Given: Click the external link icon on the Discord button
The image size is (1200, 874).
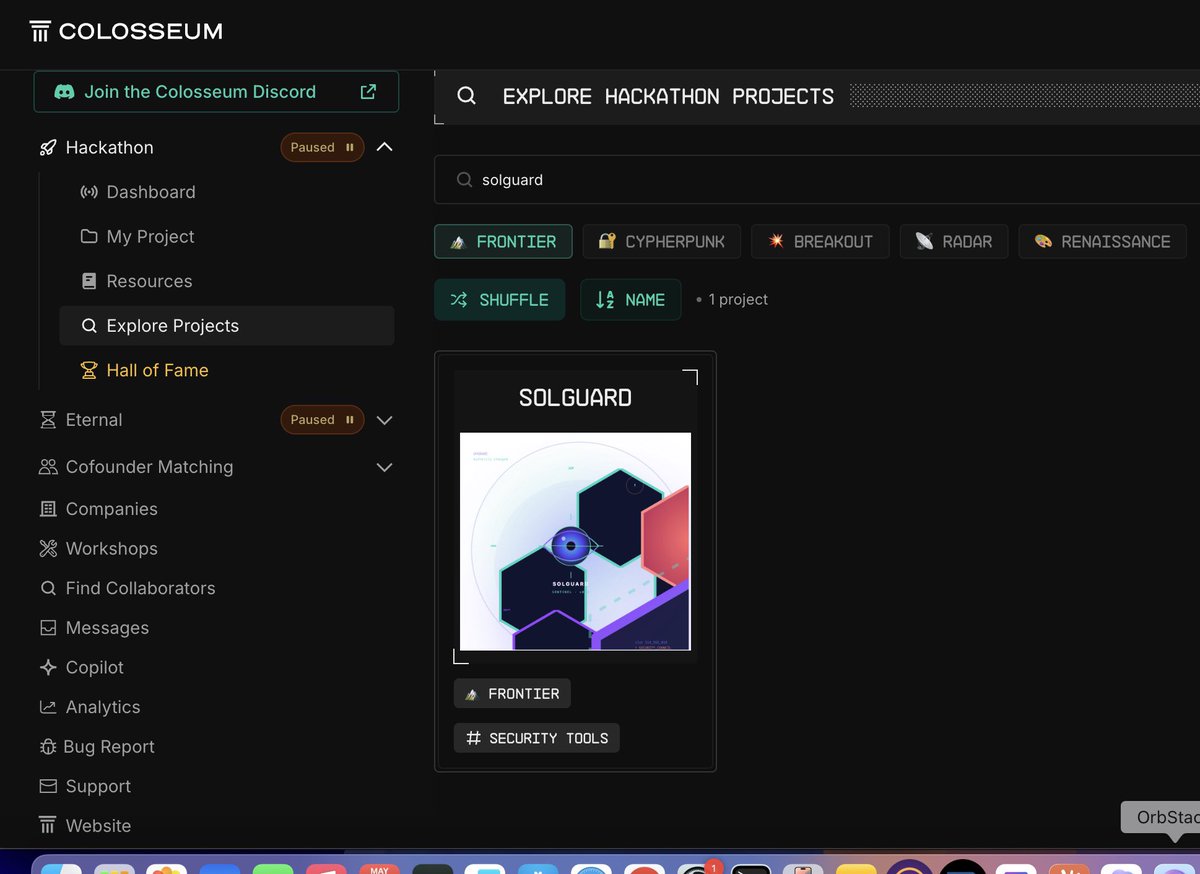Looking at the screenshot, I should click(368, 92).
